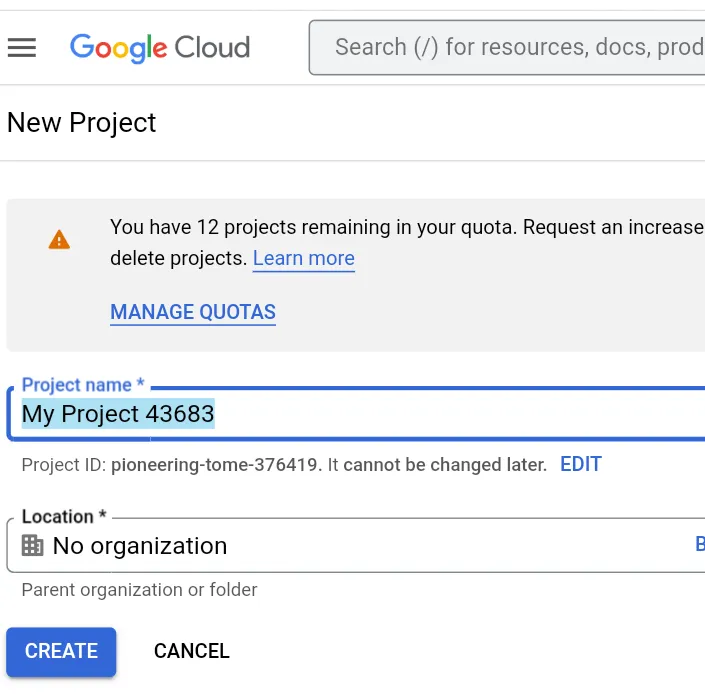
Task: Click EDIT next to the Project ID
Action: click(580, 464)
